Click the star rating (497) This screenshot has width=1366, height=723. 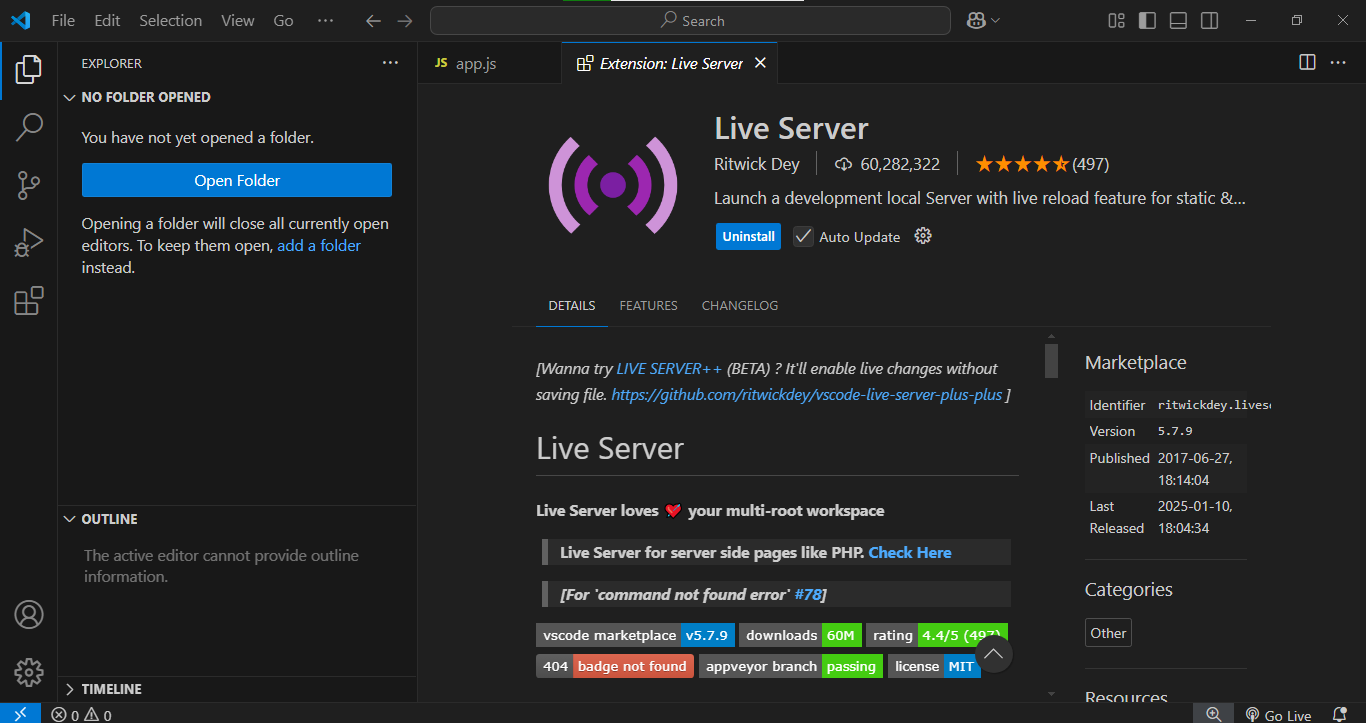coord(1042,164)
